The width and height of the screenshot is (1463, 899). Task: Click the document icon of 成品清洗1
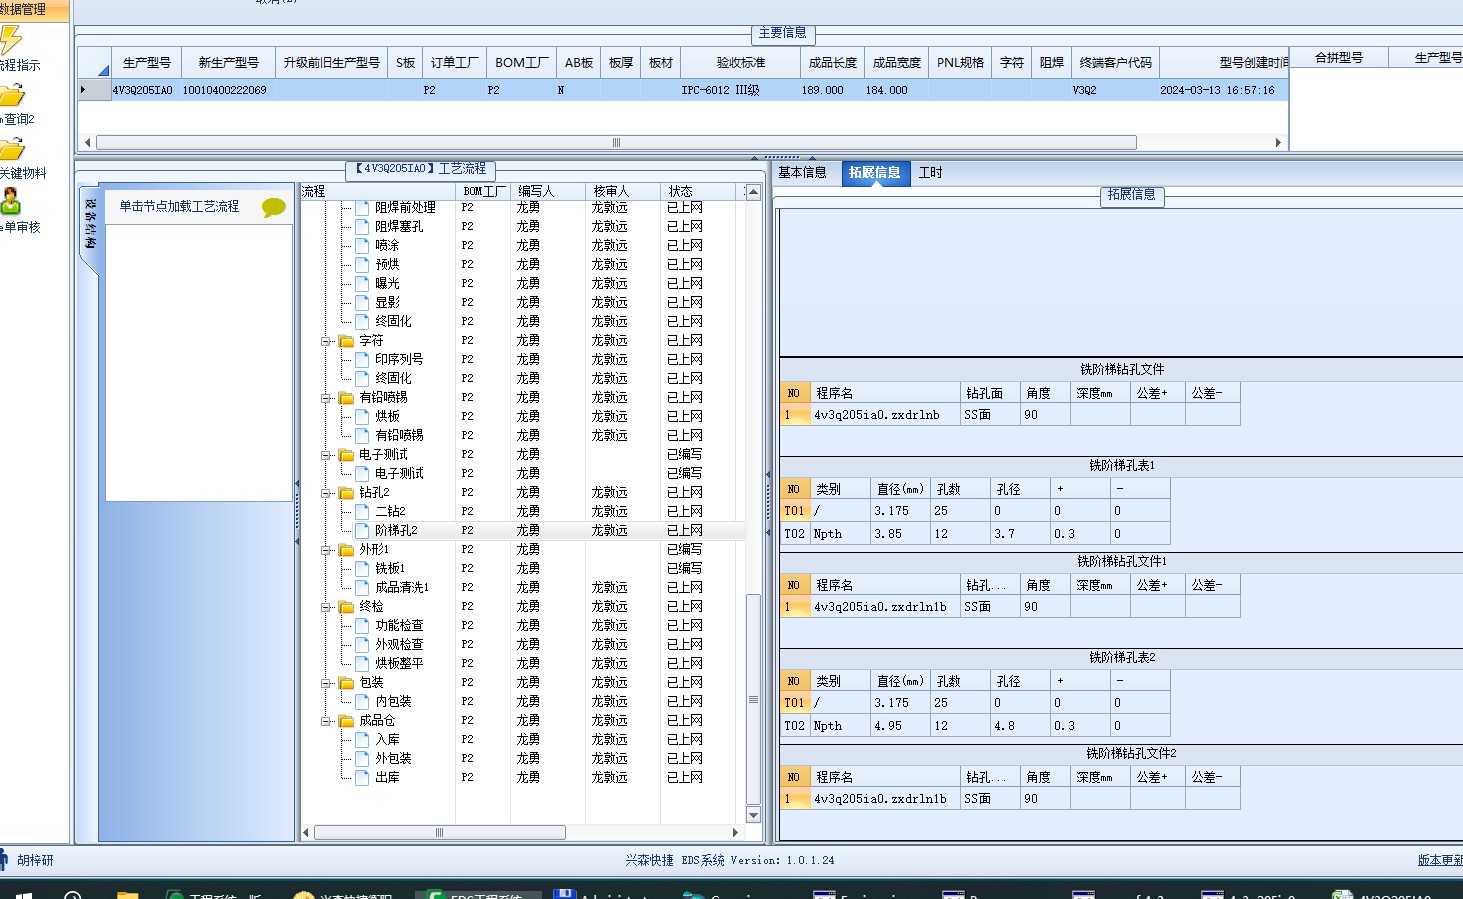(363, 588)
